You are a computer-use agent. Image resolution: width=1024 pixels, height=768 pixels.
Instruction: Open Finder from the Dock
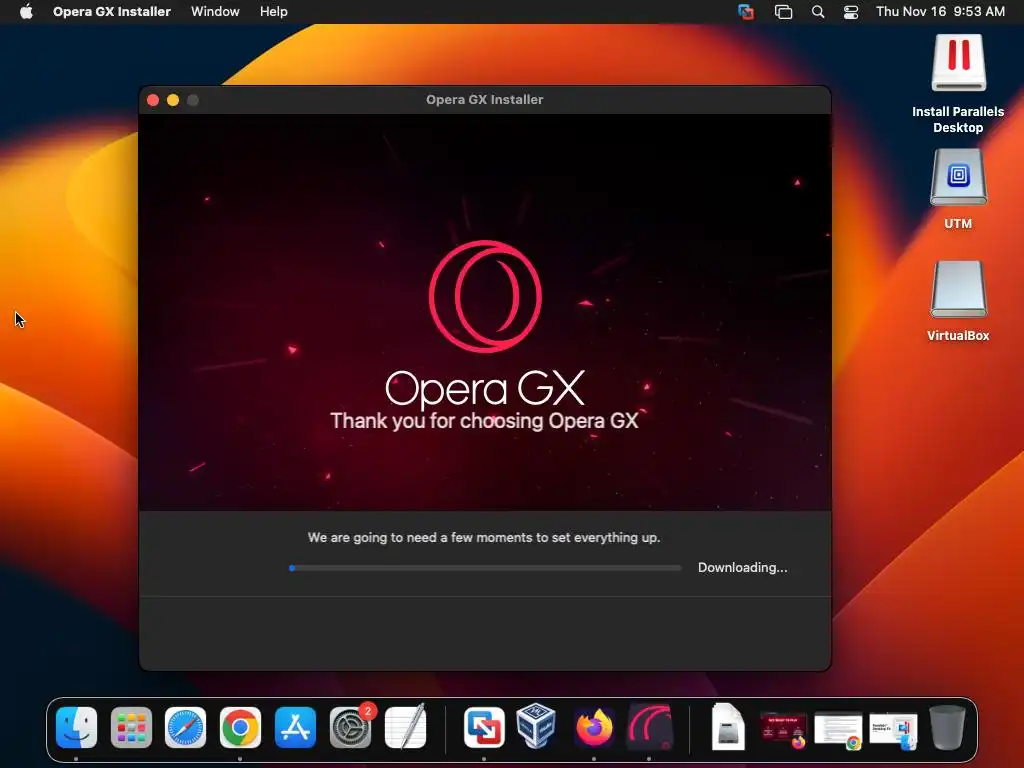tap(76, 727)
